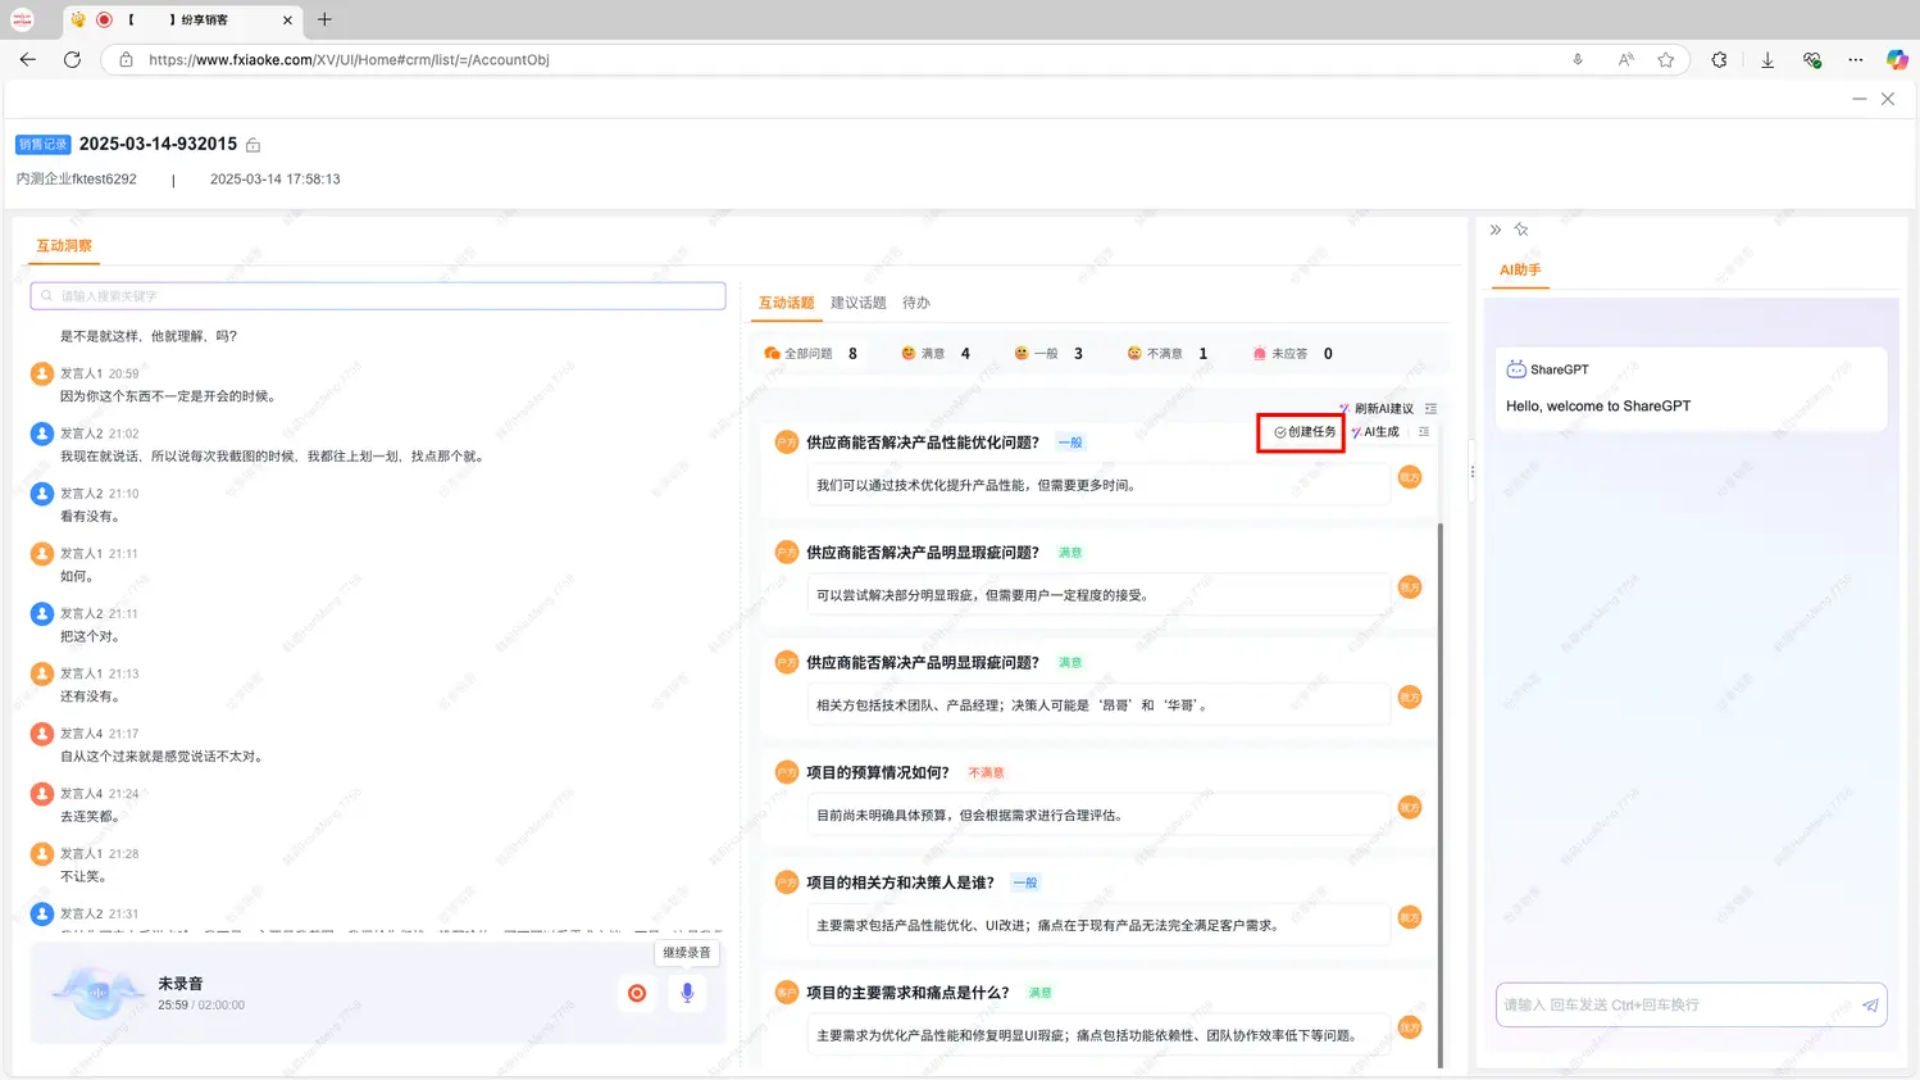Click the pin icon above AI助手 tab

pyautogui.click(x=1521, y=230)
